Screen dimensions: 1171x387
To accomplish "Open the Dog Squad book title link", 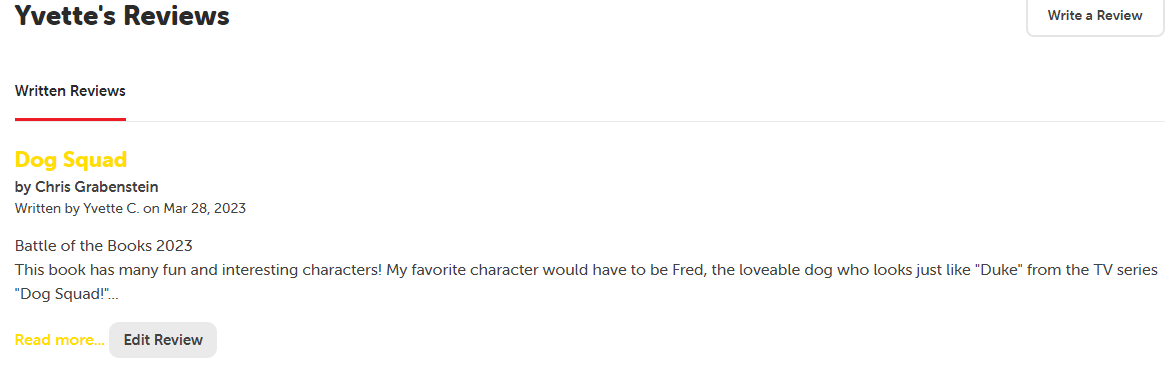I will click(71, 159).
